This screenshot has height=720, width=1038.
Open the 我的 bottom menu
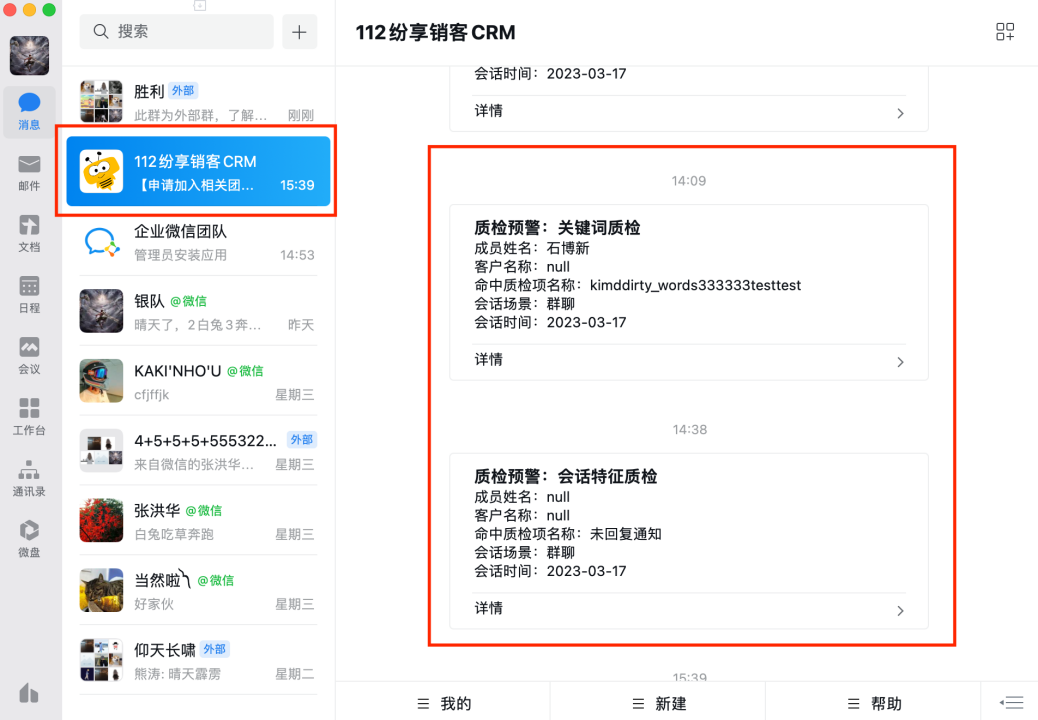tap(444, 703)
